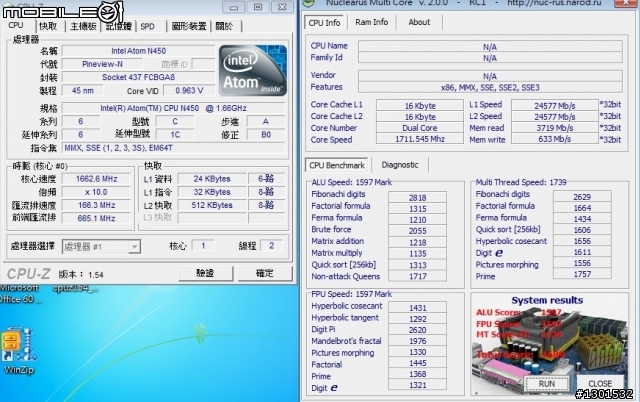Switch to the Diagnostic tab

(400, 165)
